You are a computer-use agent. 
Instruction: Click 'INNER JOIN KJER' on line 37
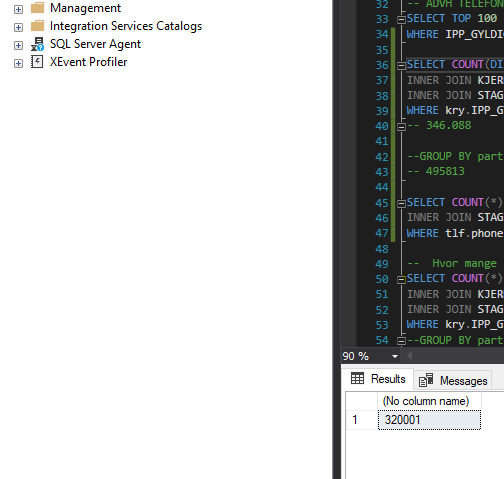455,80
